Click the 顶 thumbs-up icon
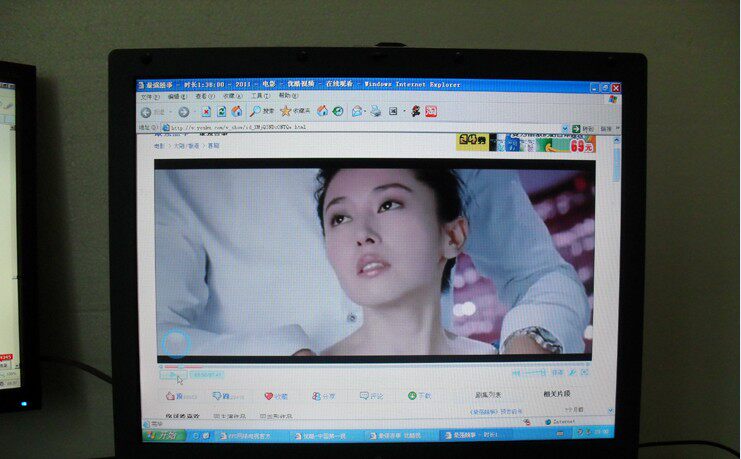The height and width of the screenshot is (459, 741). coord(171,396)
